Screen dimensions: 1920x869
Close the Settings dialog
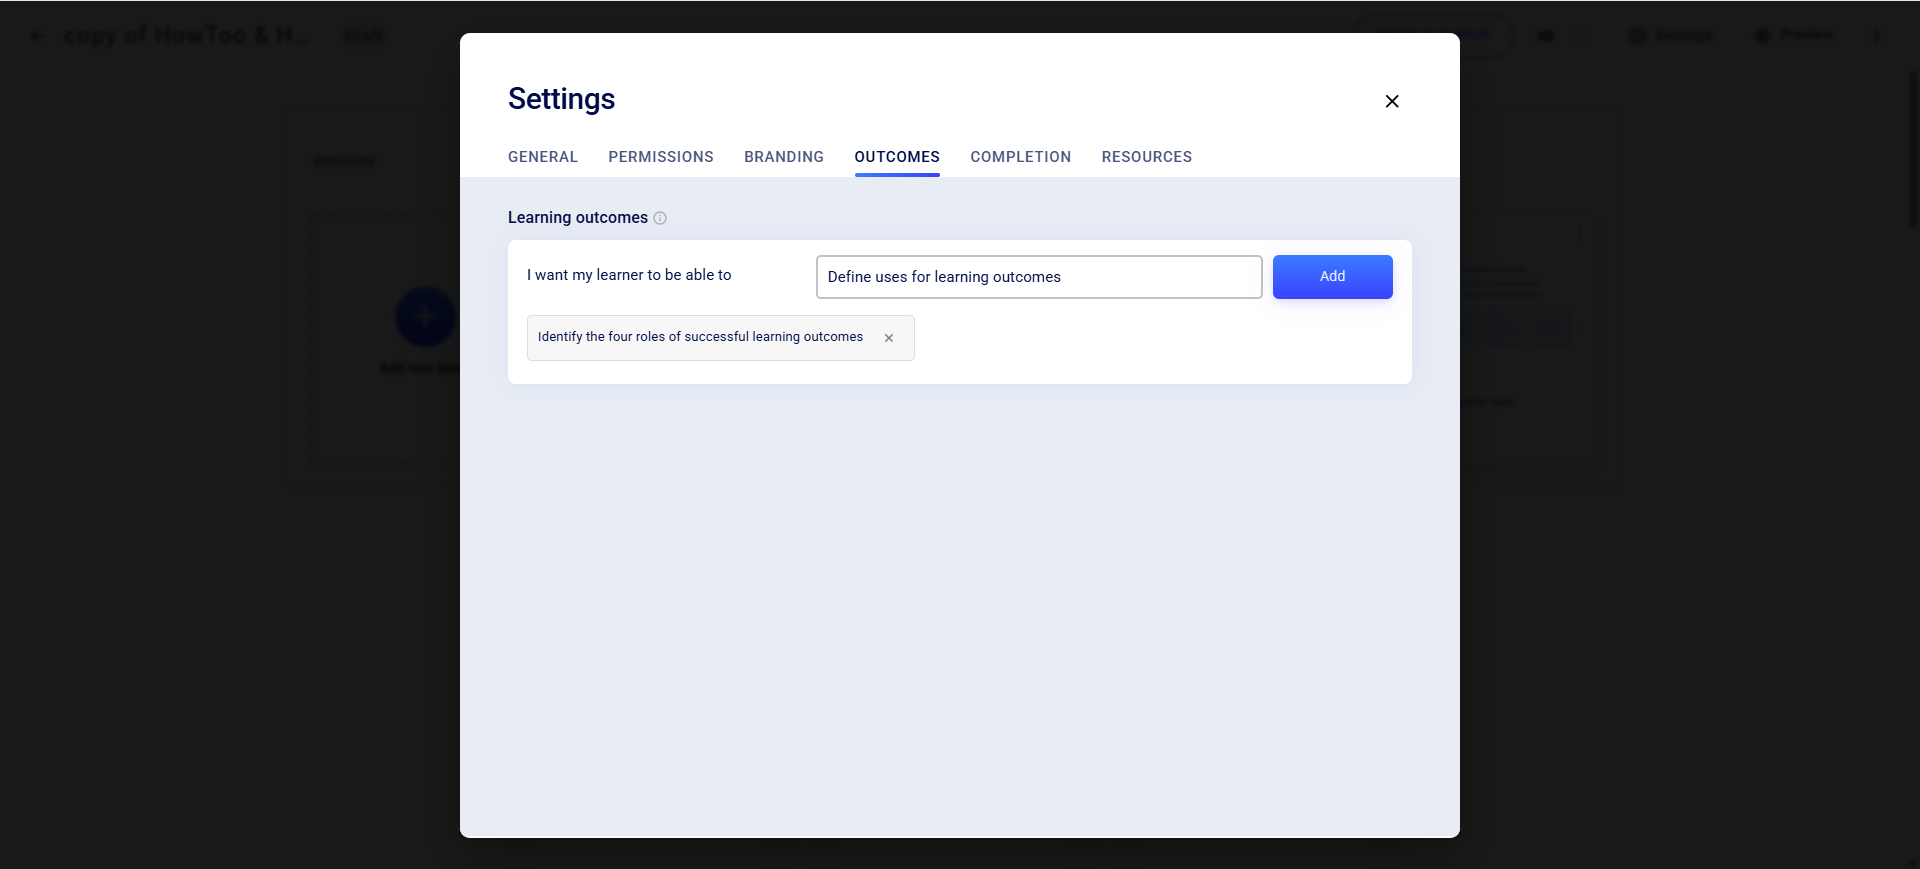coord(1391,101)
